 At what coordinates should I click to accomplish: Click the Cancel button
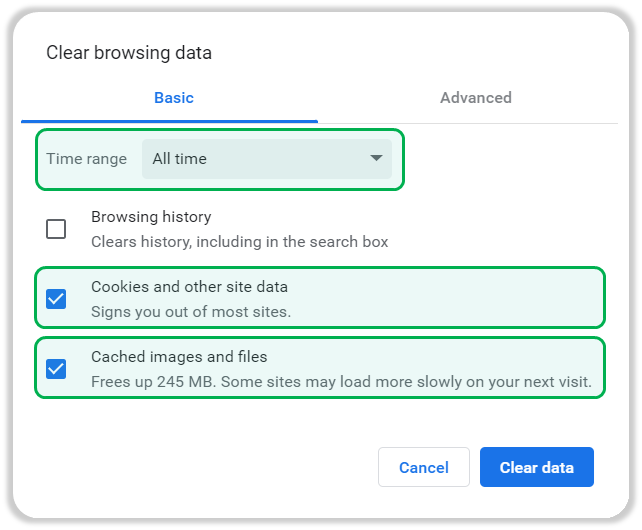tap(424, 467)
